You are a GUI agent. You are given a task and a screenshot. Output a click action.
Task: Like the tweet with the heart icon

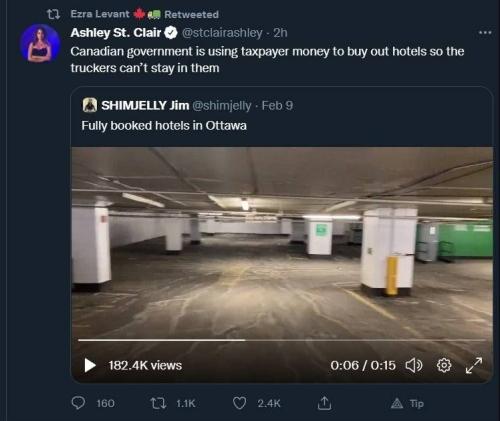tap(239, 403)
